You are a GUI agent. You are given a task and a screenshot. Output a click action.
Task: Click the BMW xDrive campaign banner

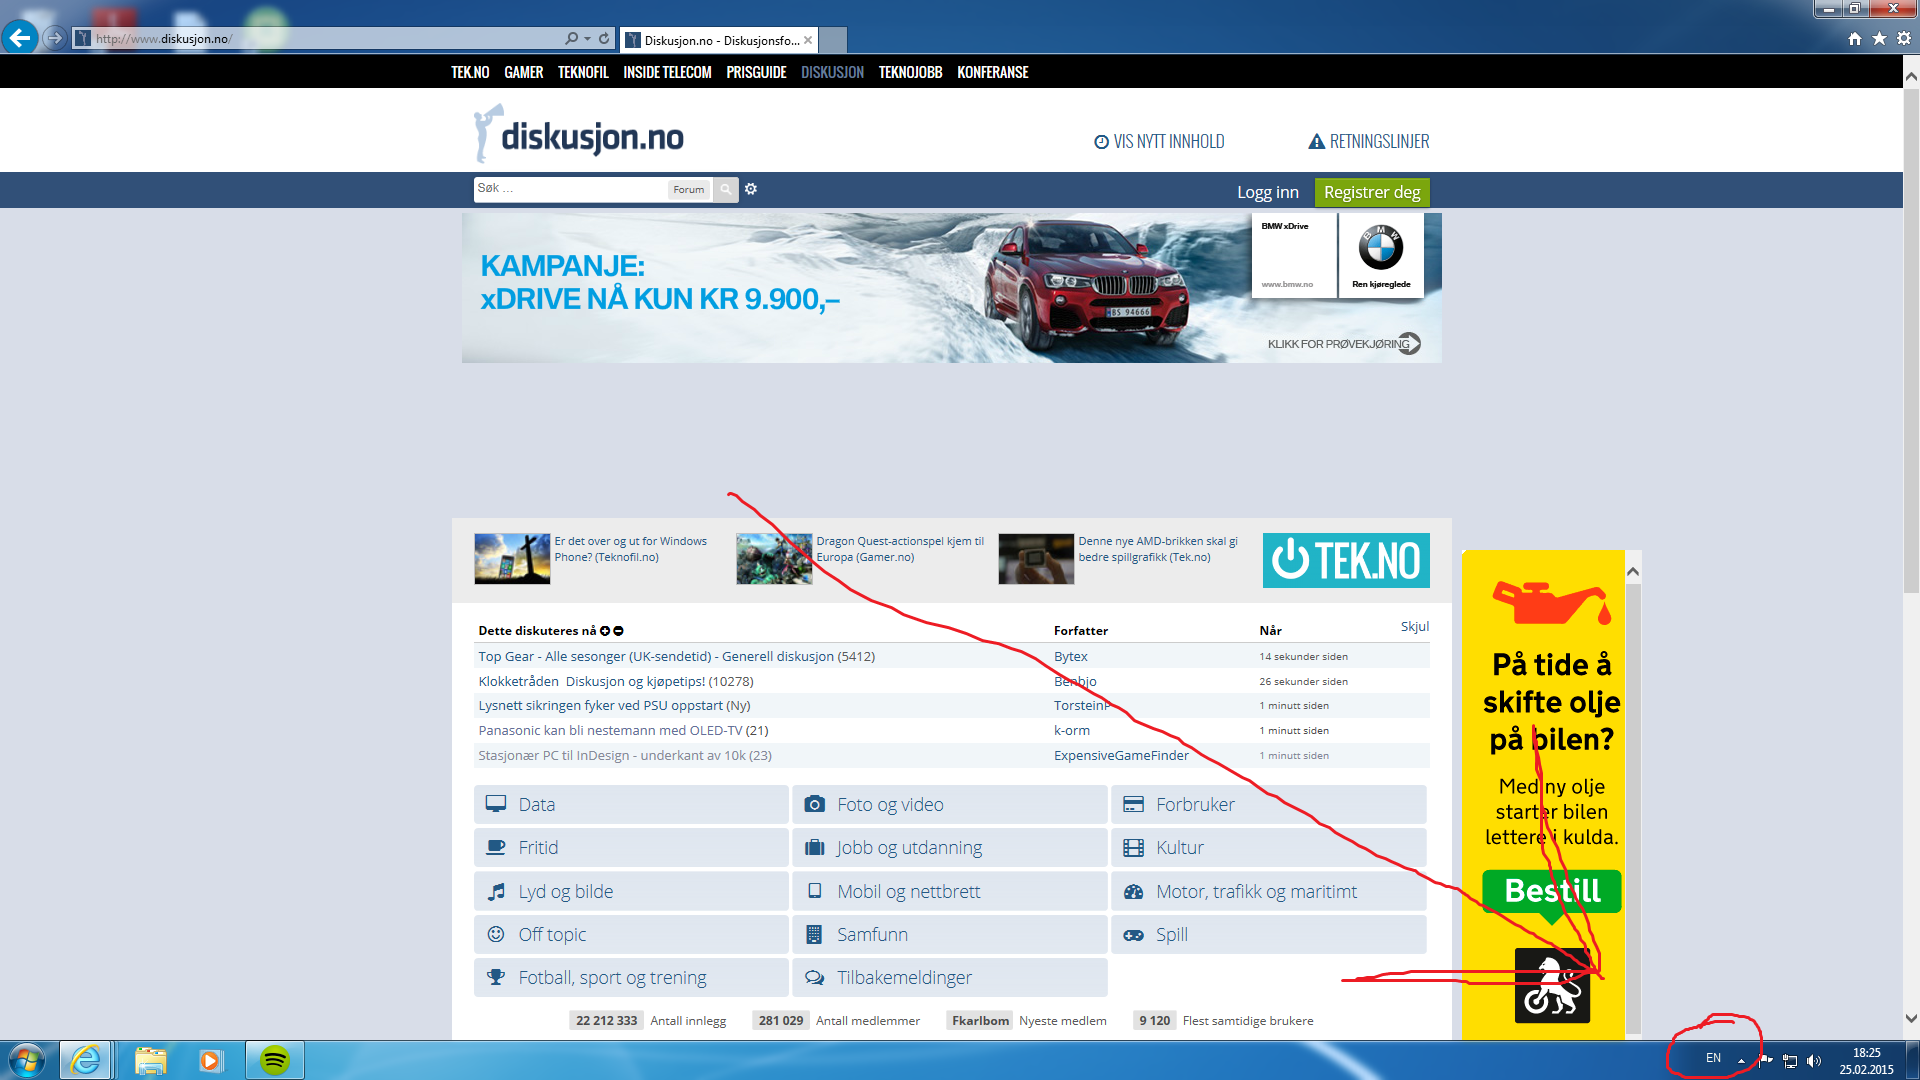951,287
